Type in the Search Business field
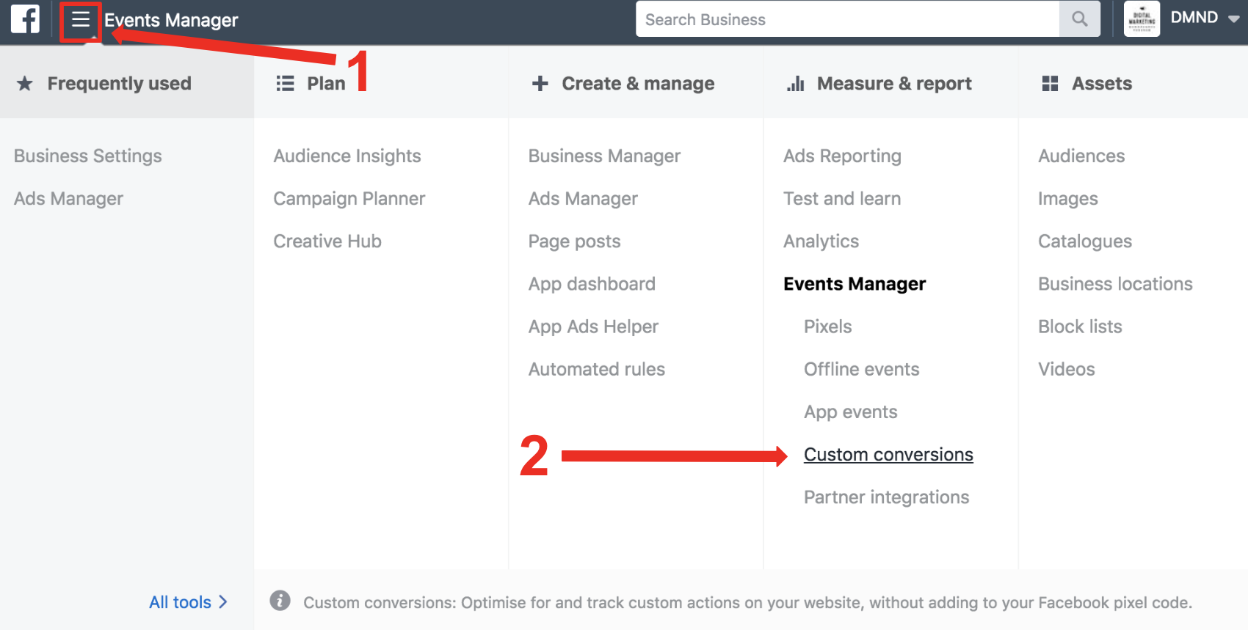The width and height of the screenshot is (1252, 638). [x=847, y=19]
